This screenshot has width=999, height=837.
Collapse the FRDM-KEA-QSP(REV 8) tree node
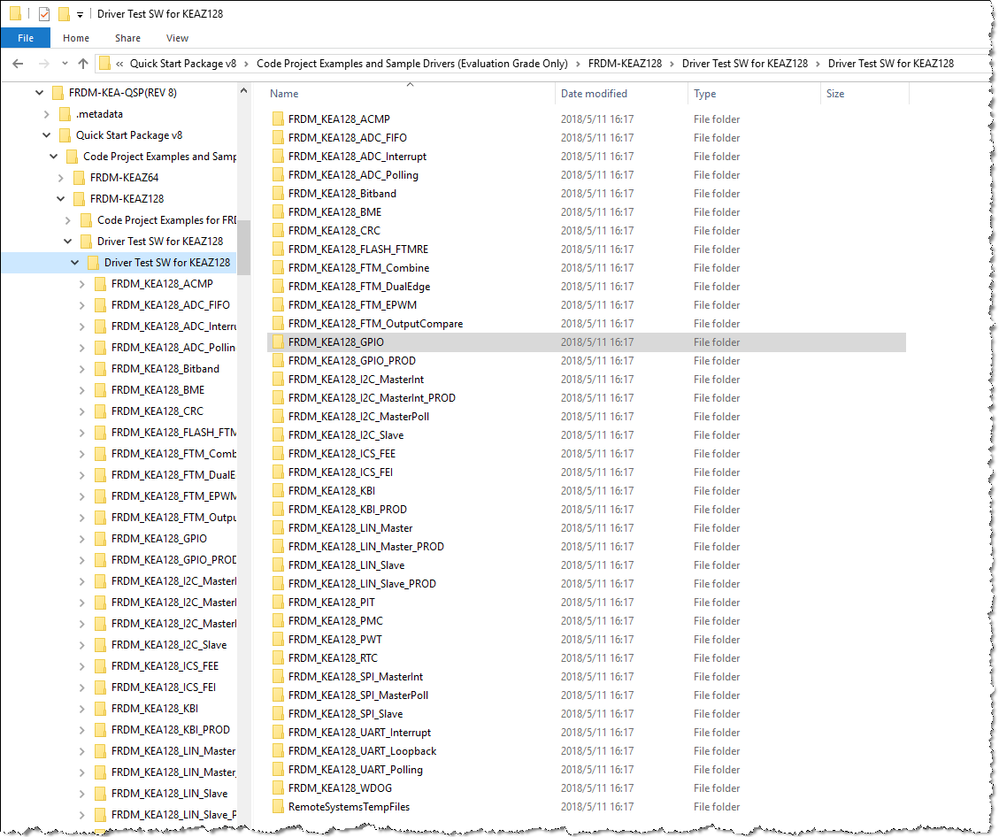40,93
